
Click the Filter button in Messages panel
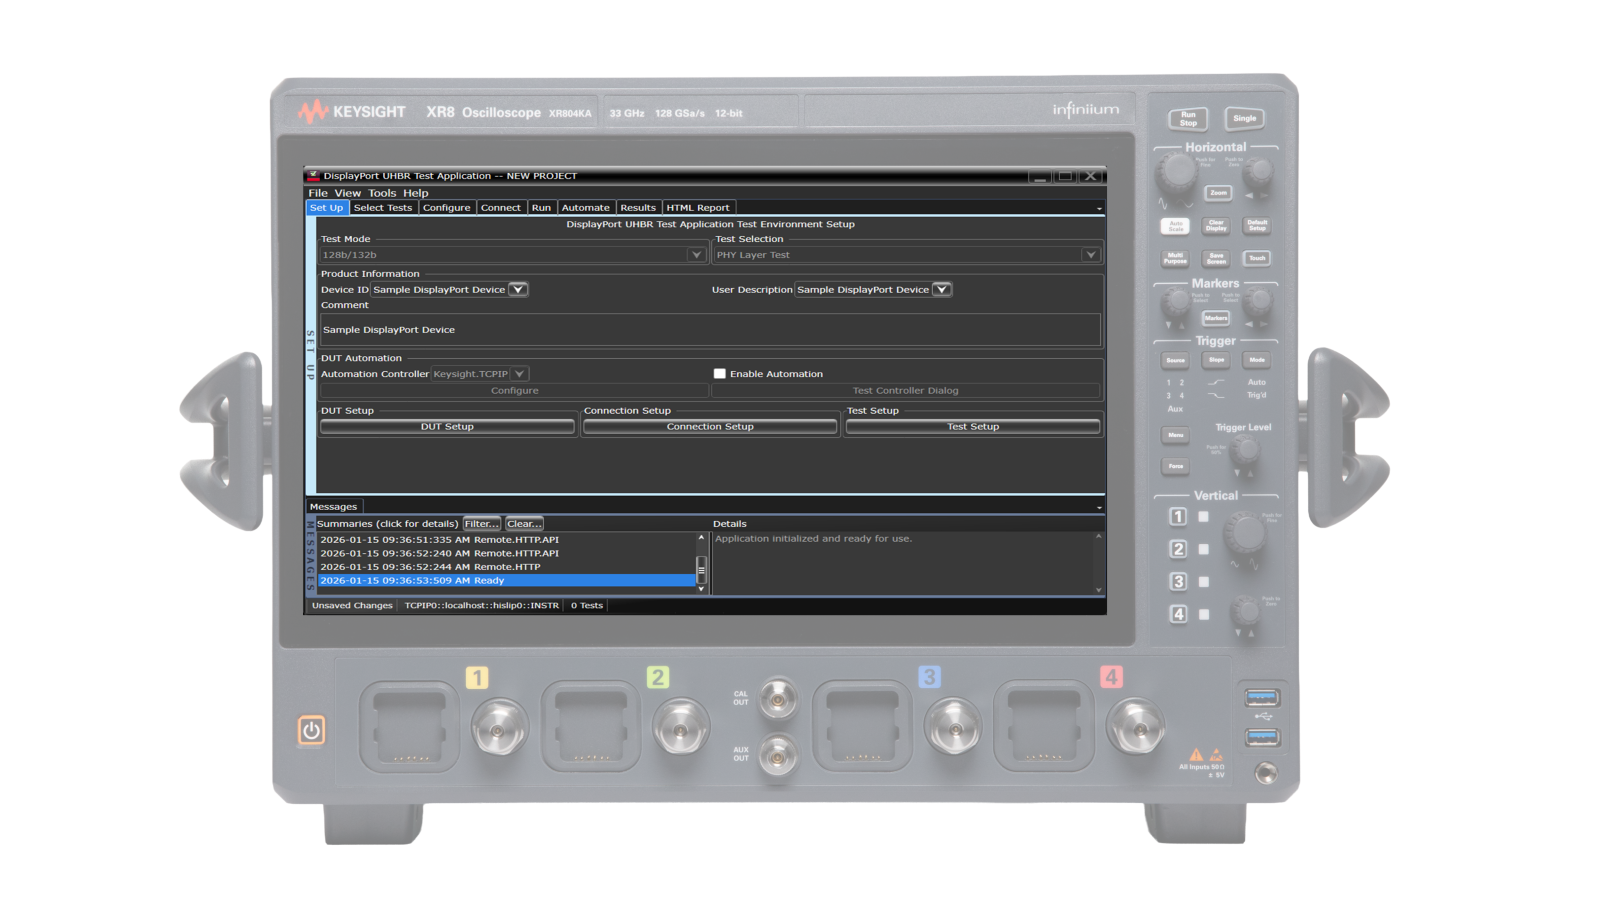(x=481, y=523)
